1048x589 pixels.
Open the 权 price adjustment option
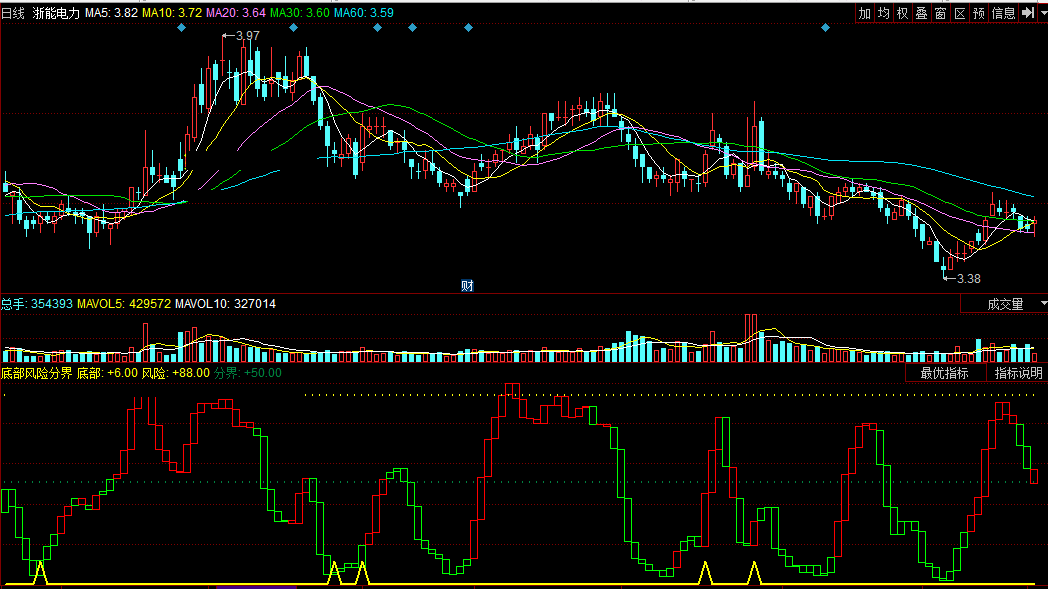click(x=902, y=13)
